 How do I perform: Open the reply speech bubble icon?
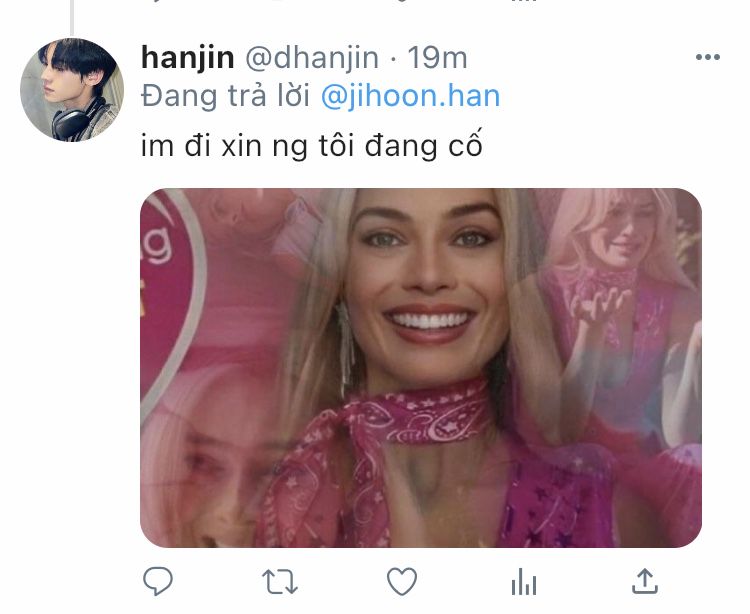(158, 581)
